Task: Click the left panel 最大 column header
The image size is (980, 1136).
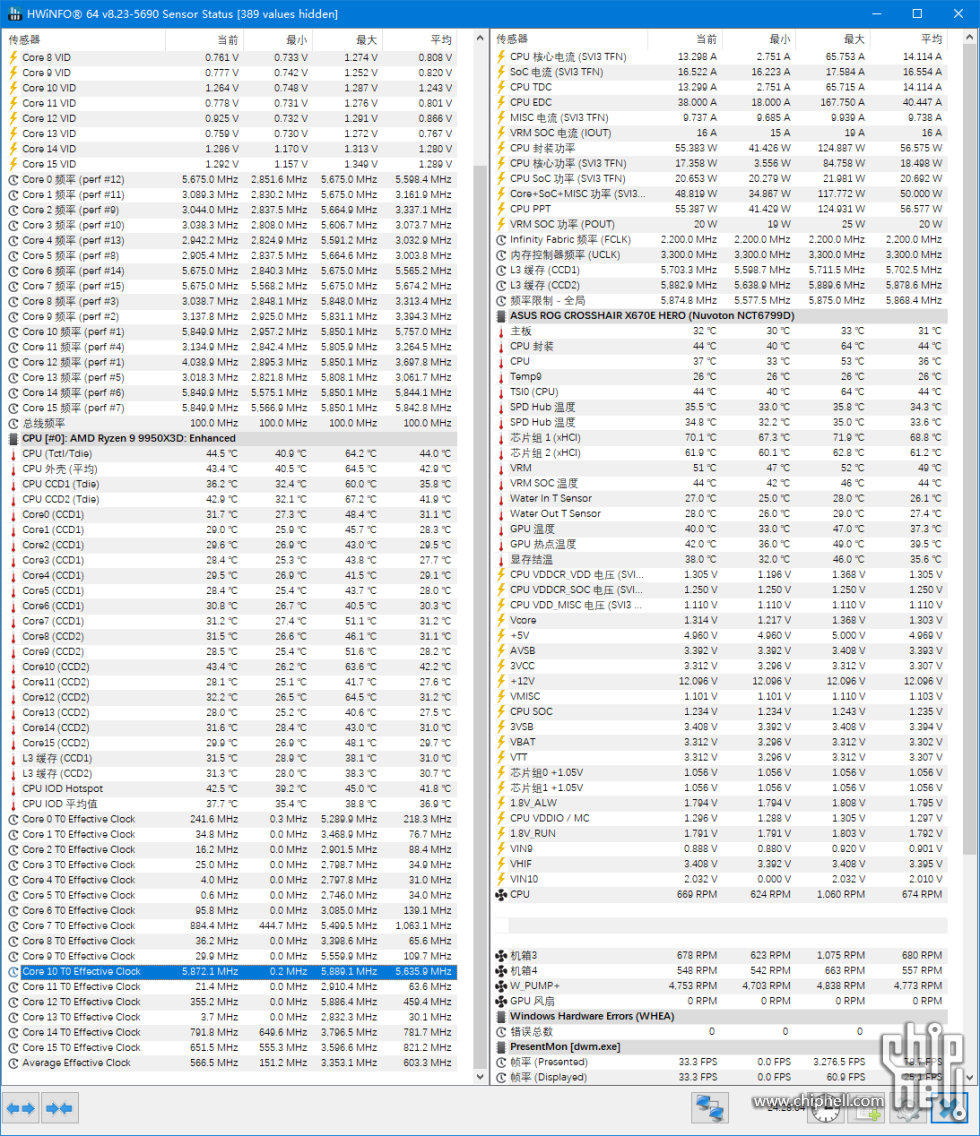Action: (347, 40)
